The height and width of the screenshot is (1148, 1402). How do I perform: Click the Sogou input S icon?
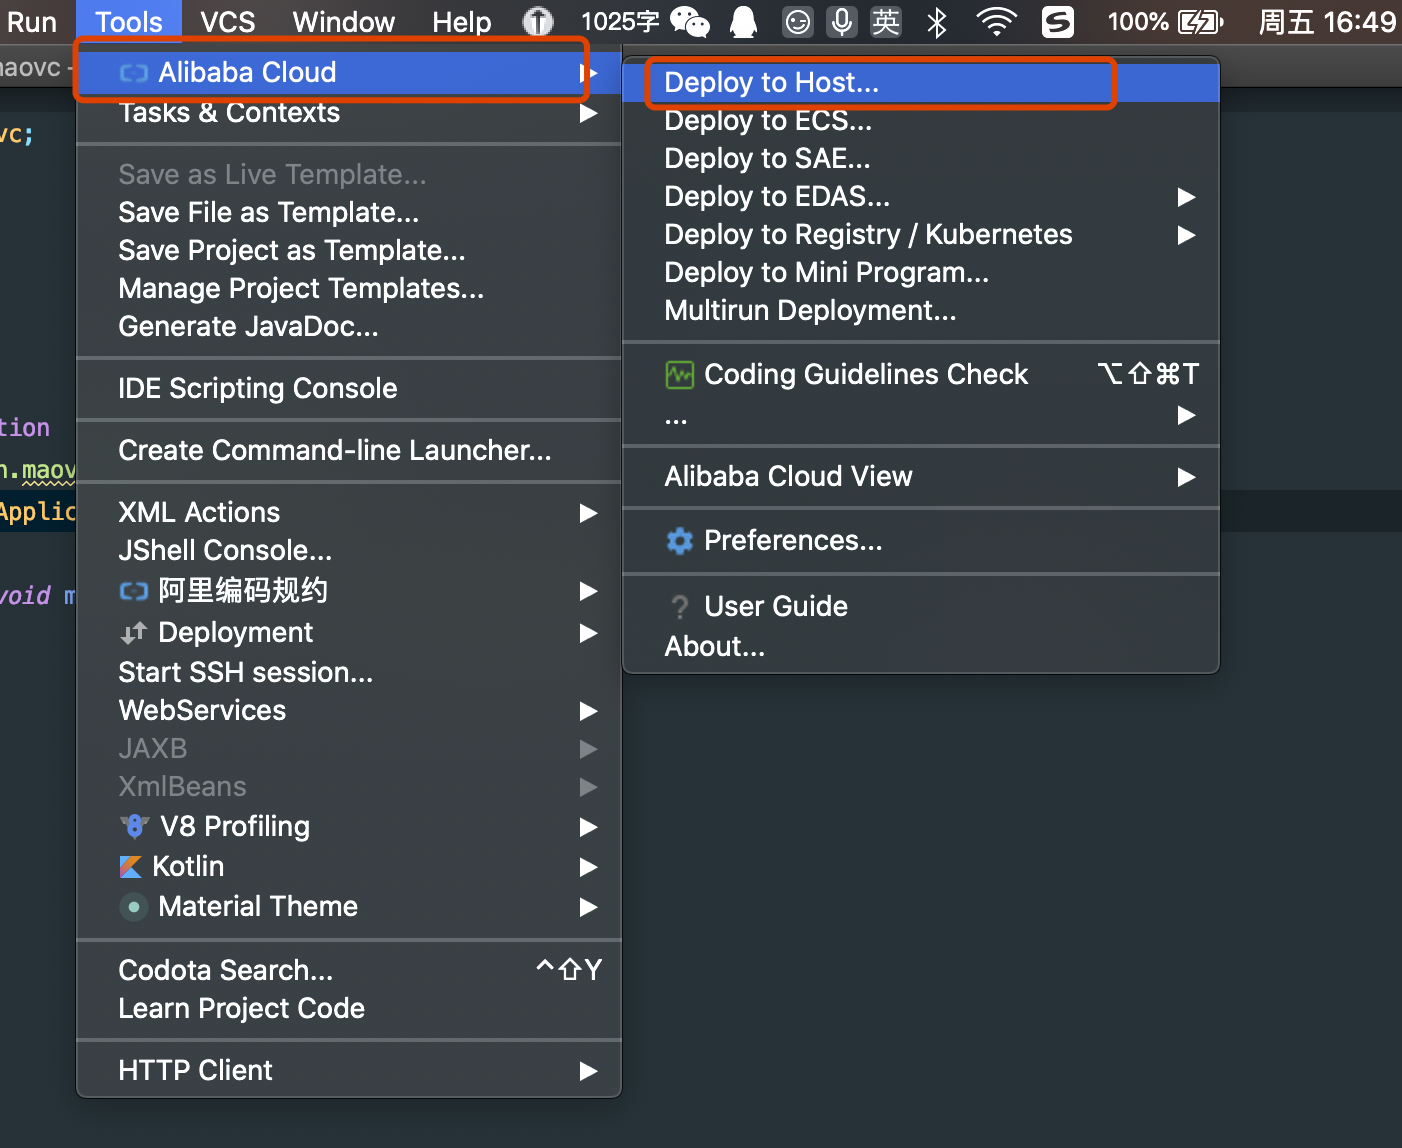coord(1058,21)
